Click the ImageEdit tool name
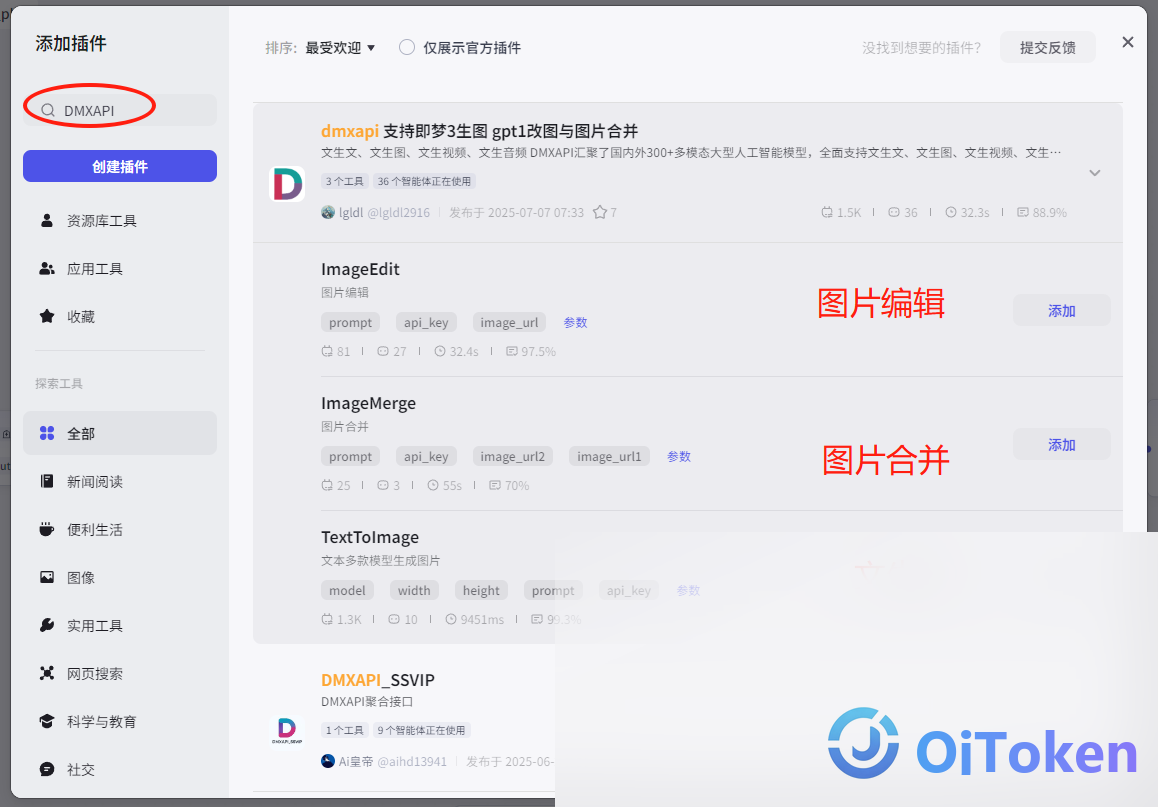 (x=360, y=269)
